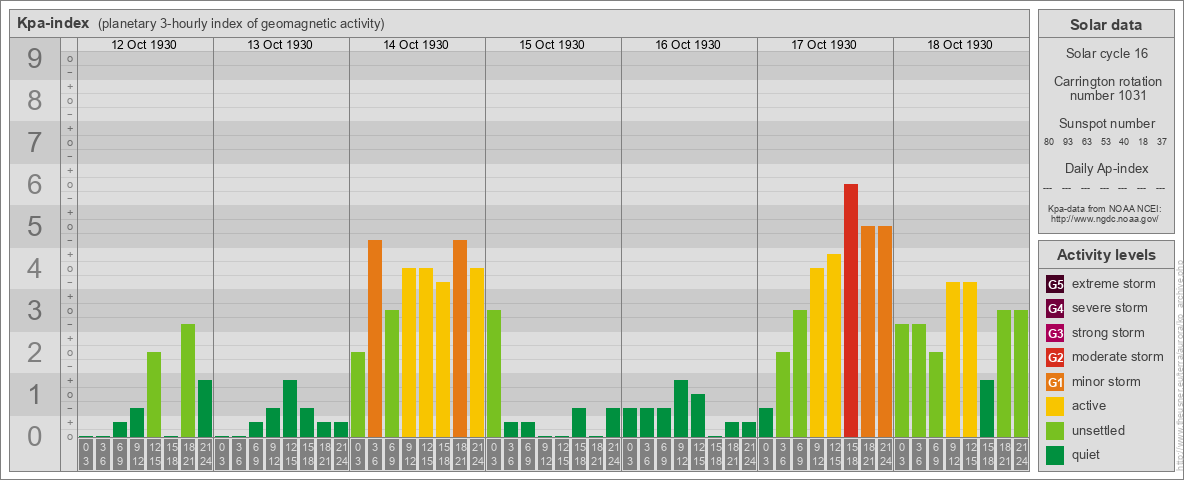Click the sunspot value 80
This screenshot has width=1184, height=480.
coord(1049,142)
